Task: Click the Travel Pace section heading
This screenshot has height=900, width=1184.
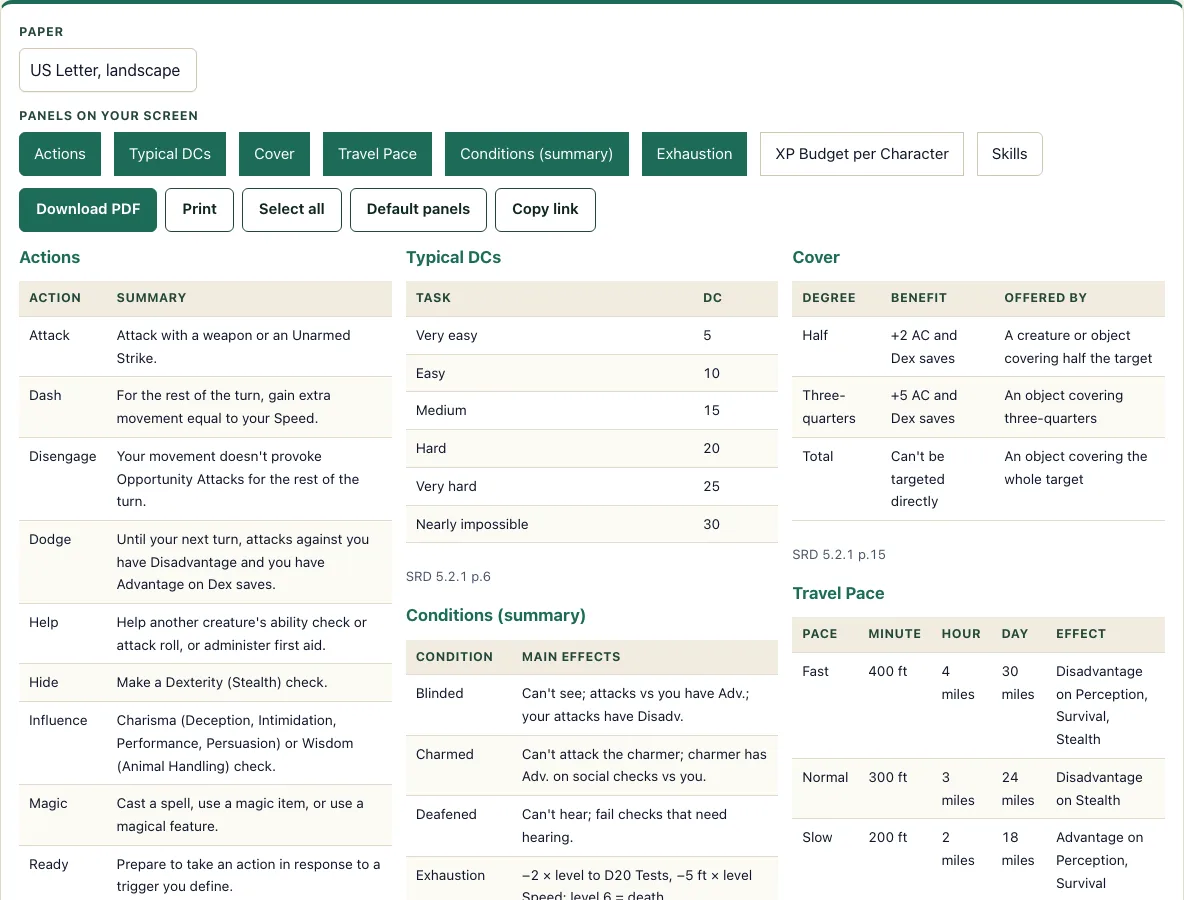Action: point(838,593)
